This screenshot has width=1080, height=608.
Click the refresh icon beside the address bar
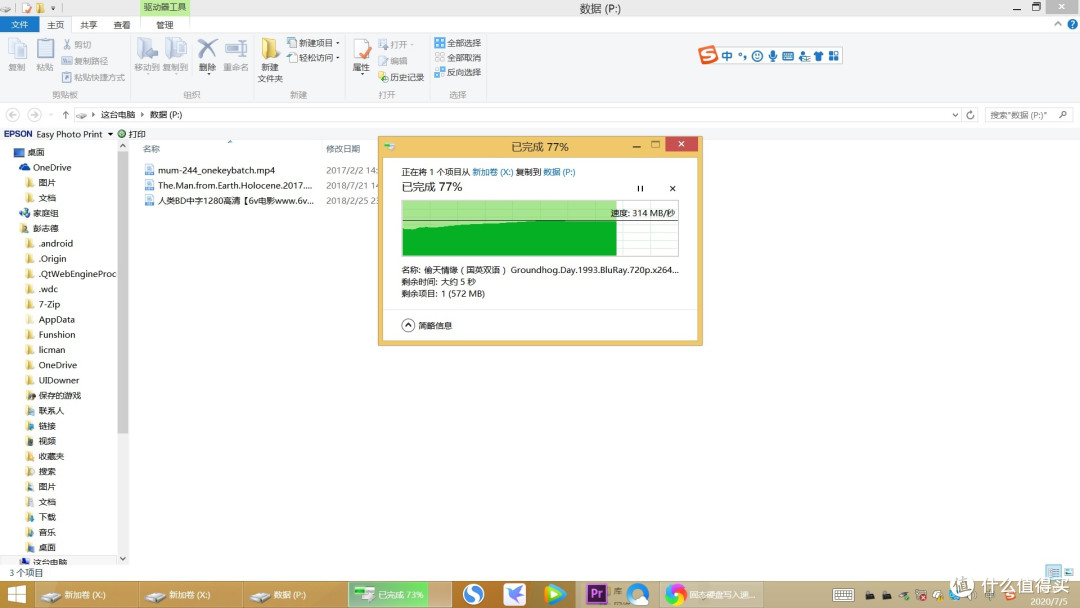tap(970, 115)
